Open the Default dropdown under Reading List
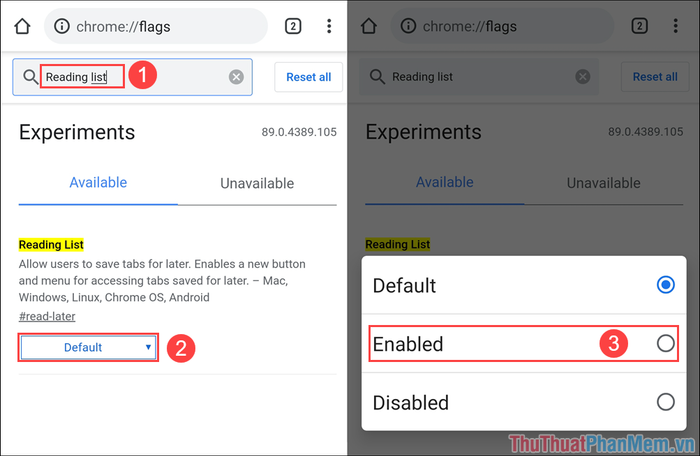Screen dimensions: 700x456 [x=88, y=347]
